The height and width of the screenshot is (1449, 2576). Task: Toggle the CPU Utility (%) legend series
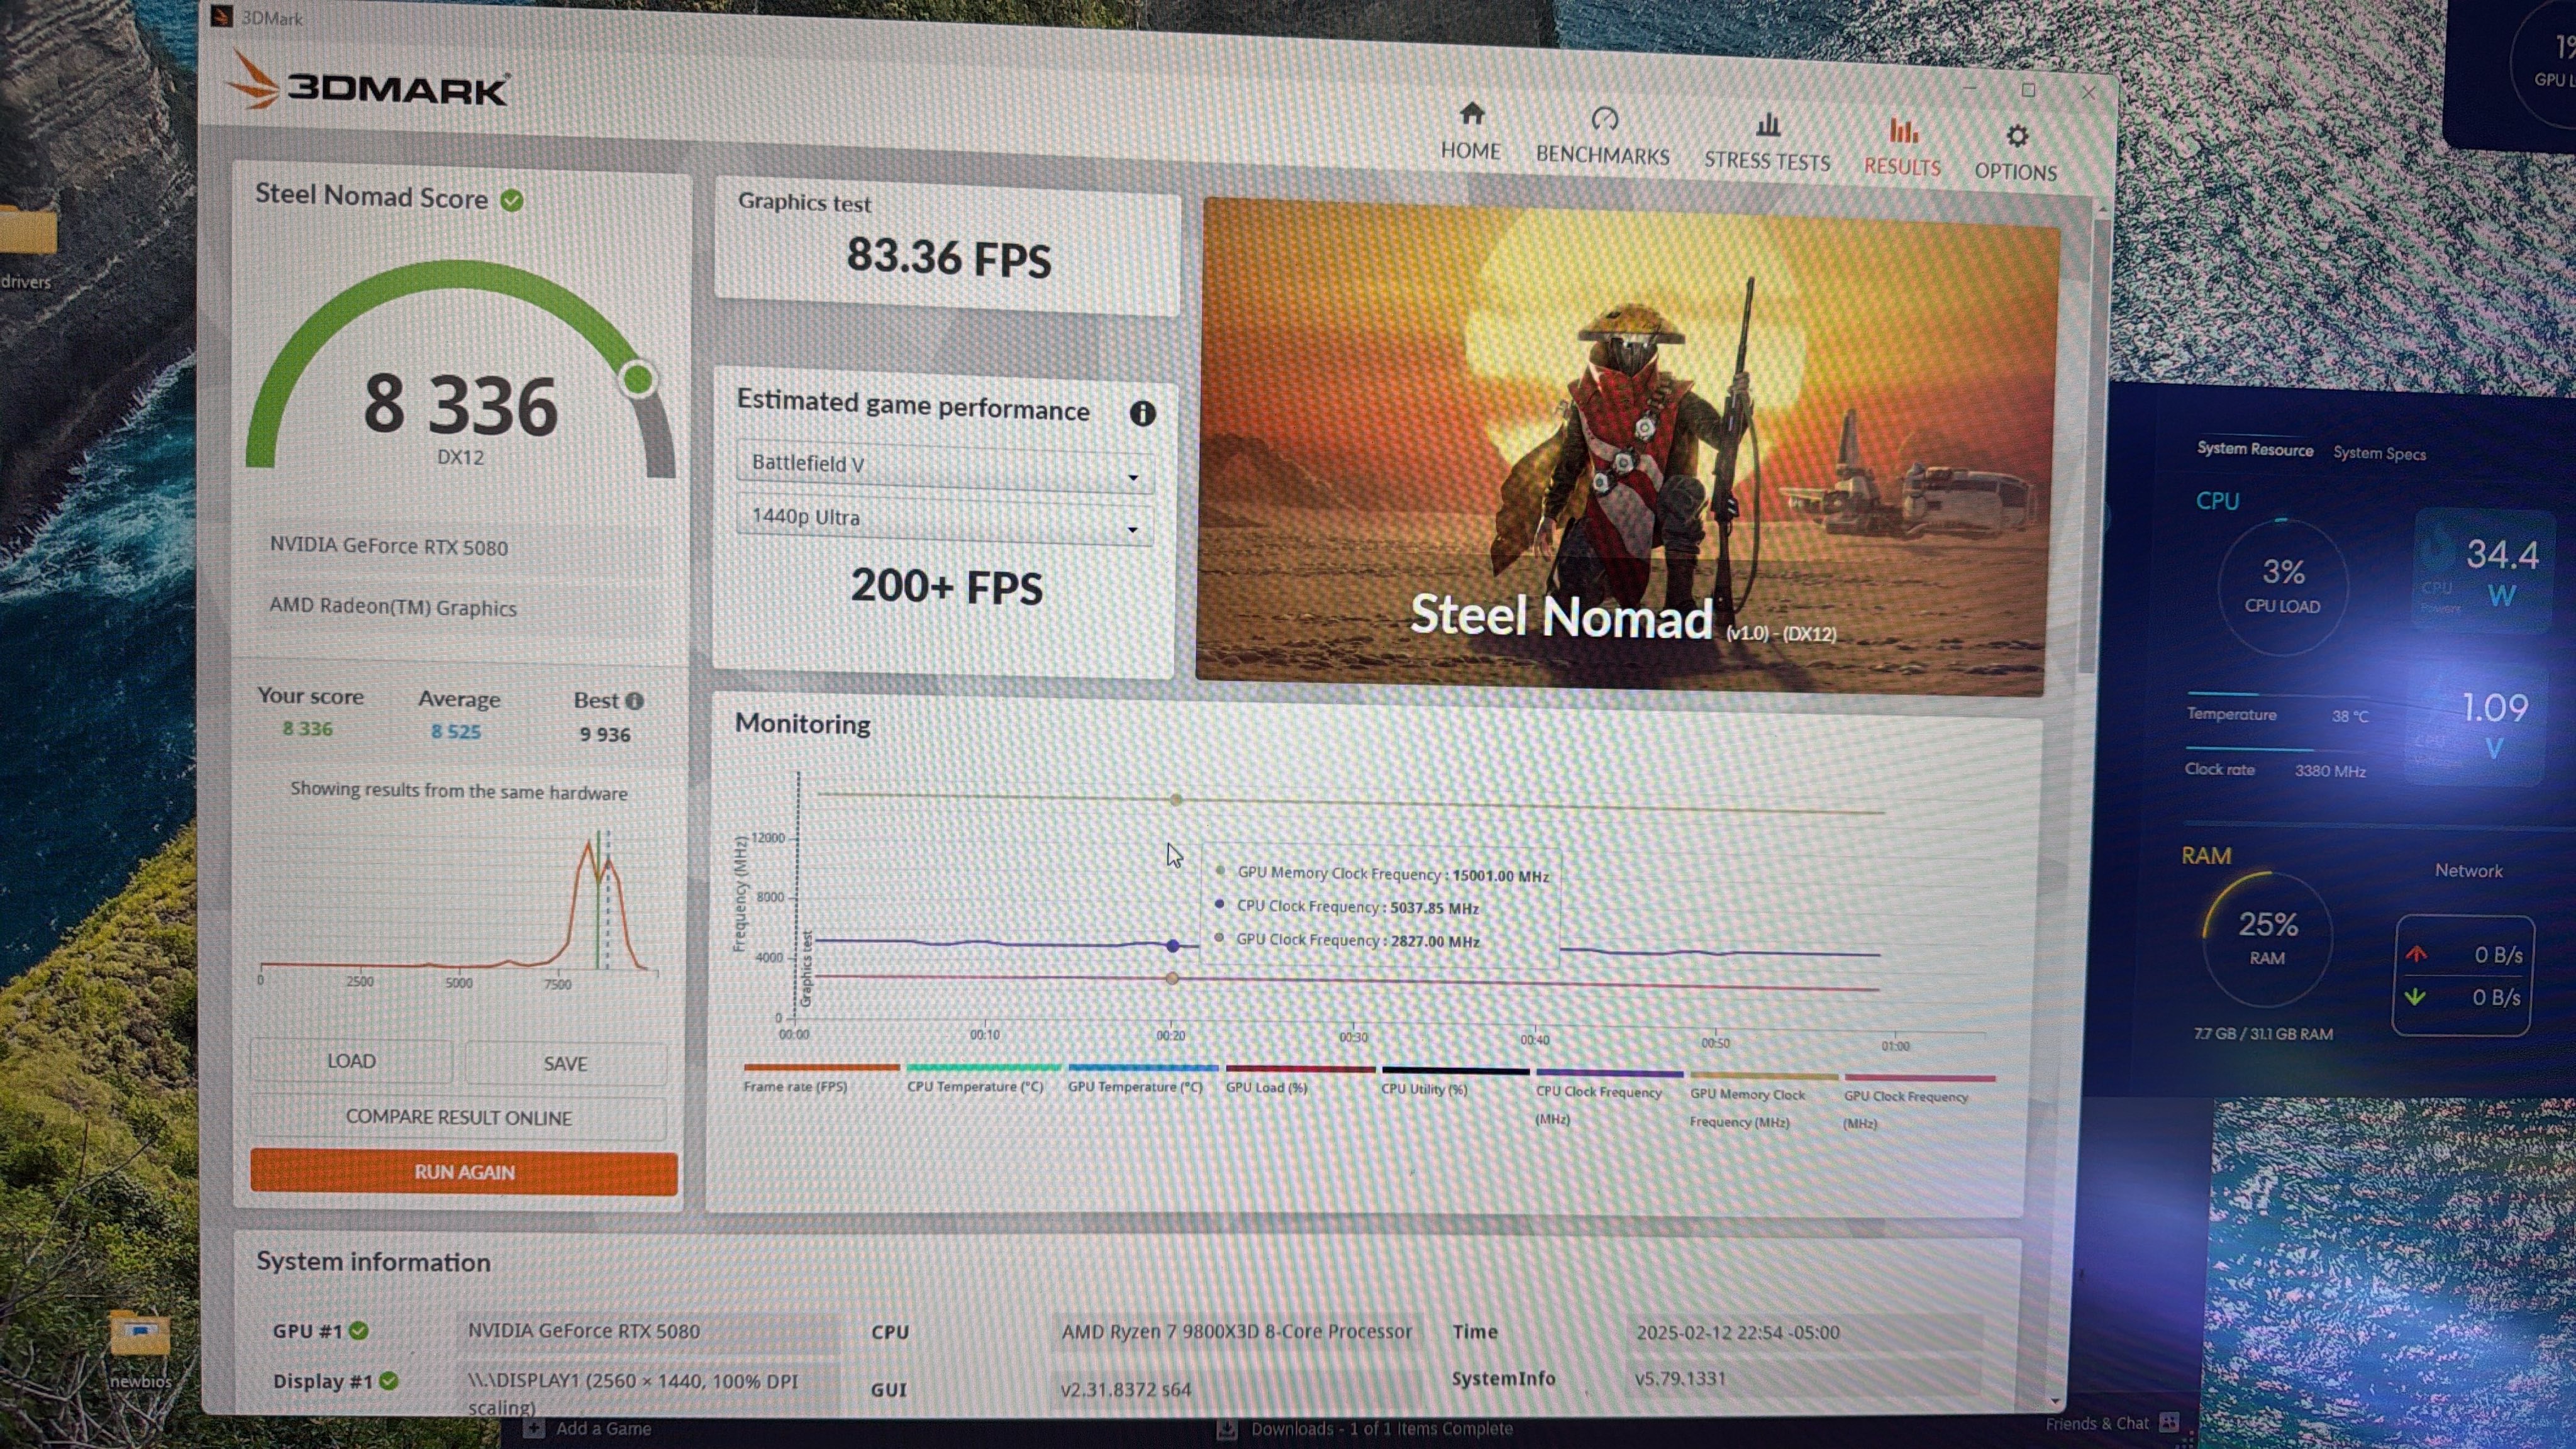(1455, 1083)
